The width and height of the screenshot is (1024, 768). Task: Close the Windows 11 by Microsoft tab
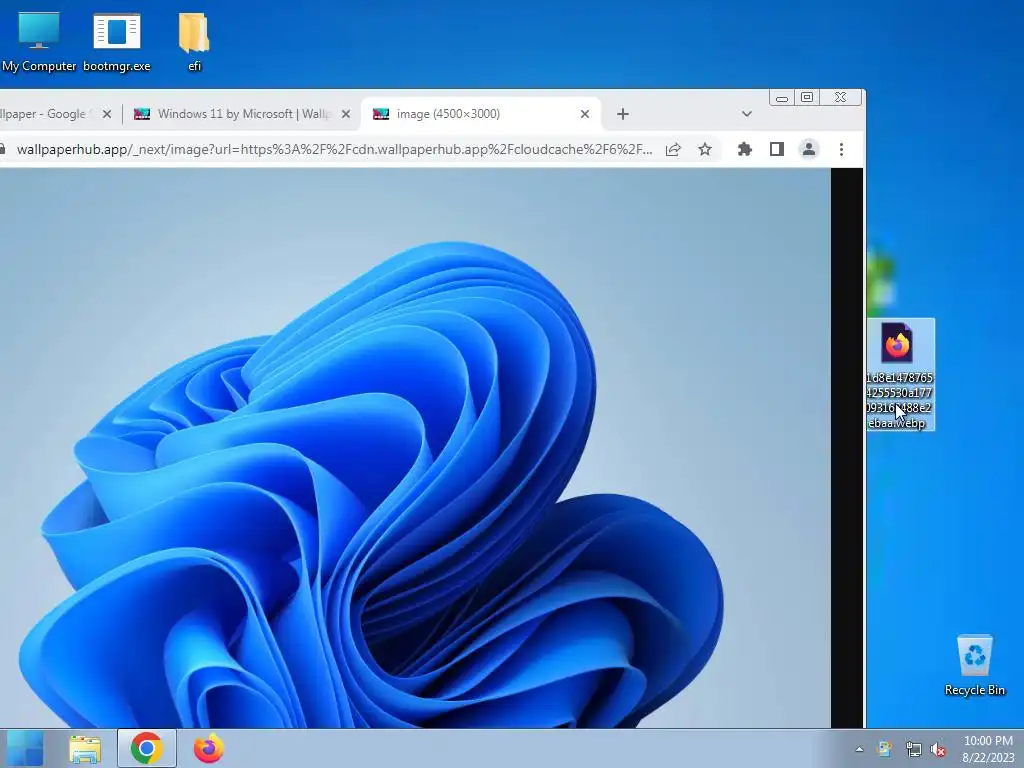pyautogui.click(x=346, y=114)
